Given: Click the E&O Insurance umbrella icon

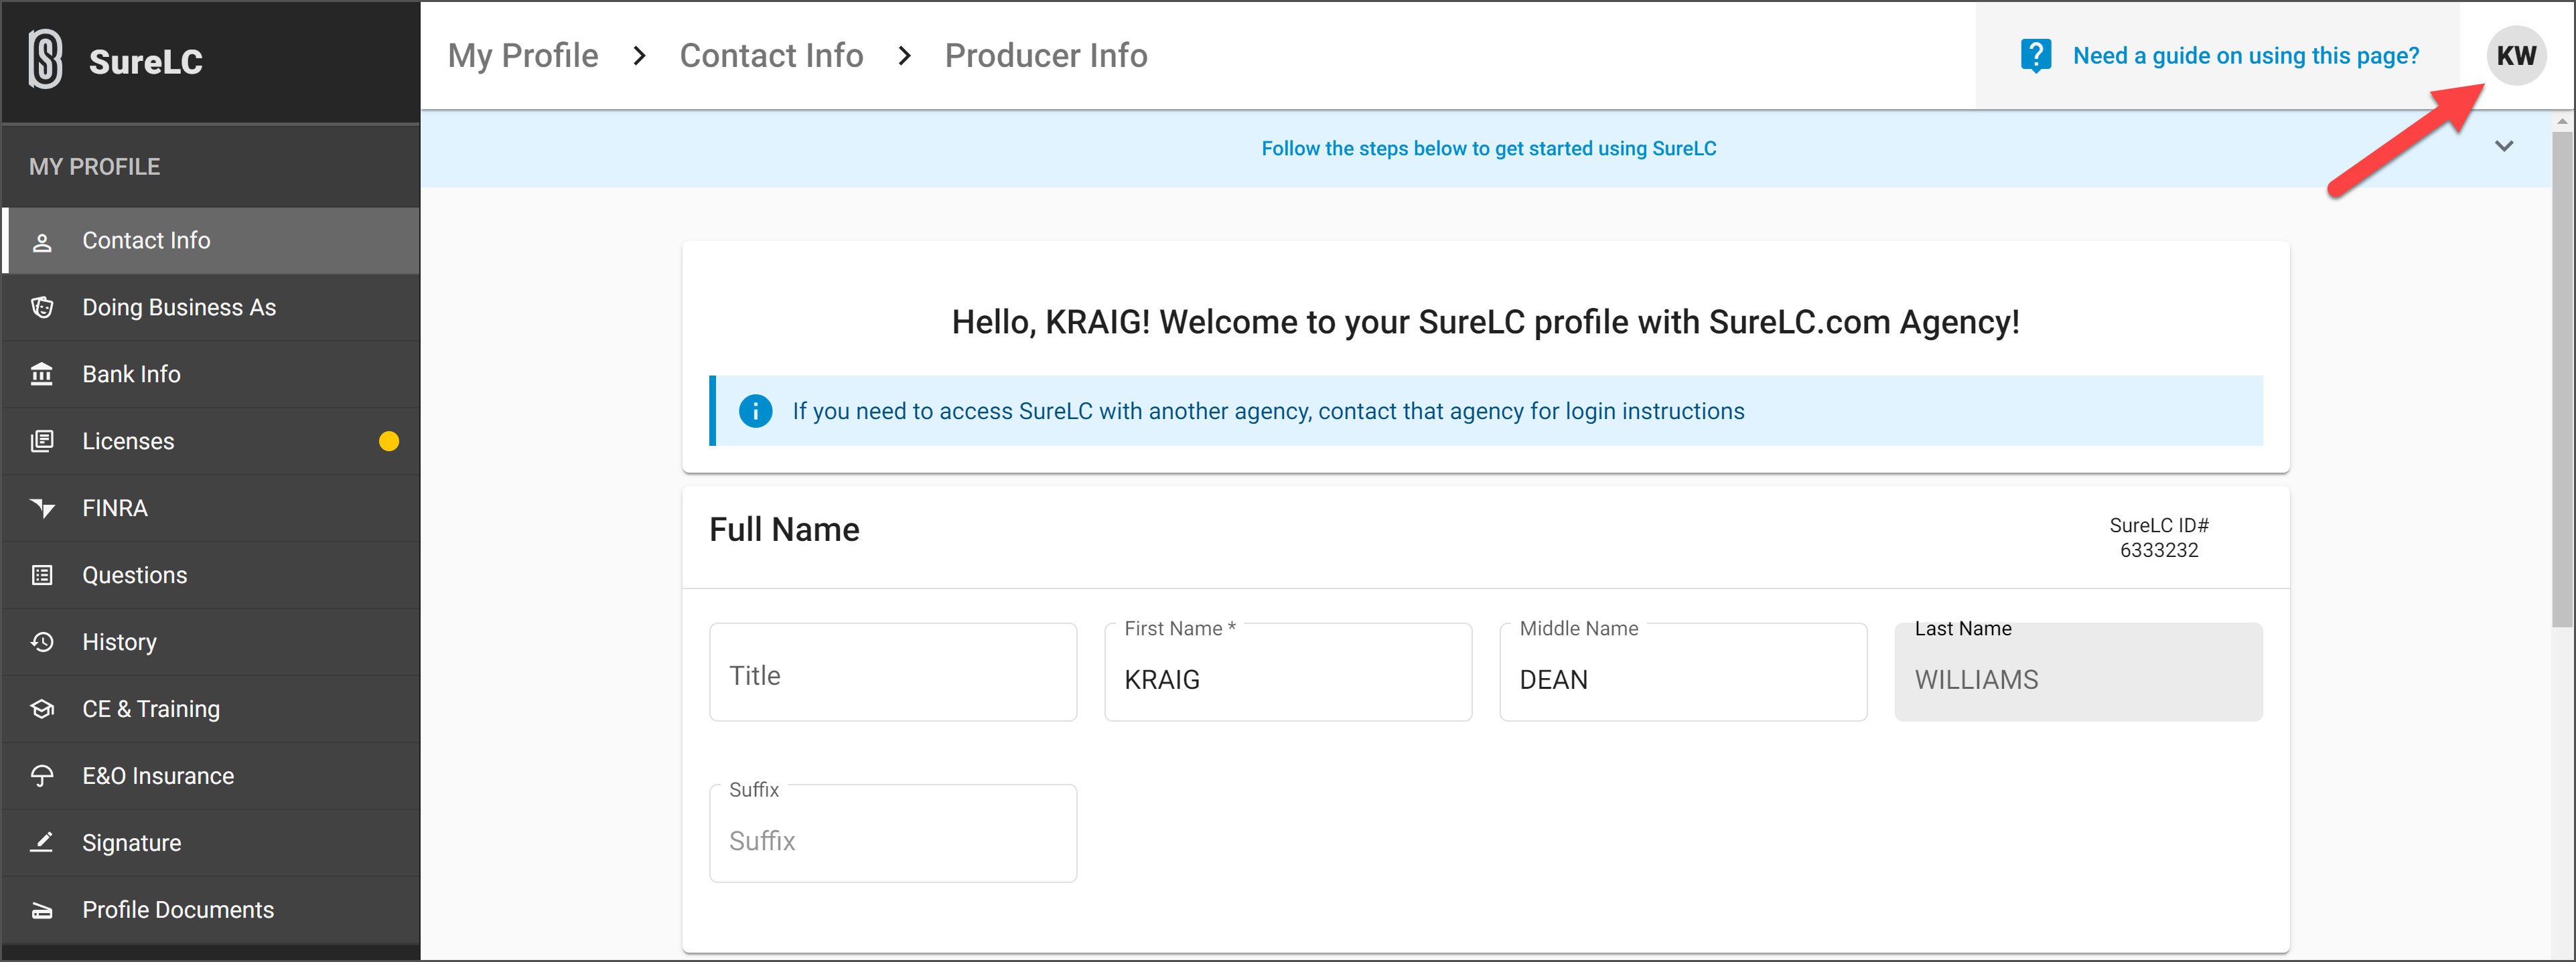Looking at the screenshot, I should pyautogui.click(x=42, y=776).
